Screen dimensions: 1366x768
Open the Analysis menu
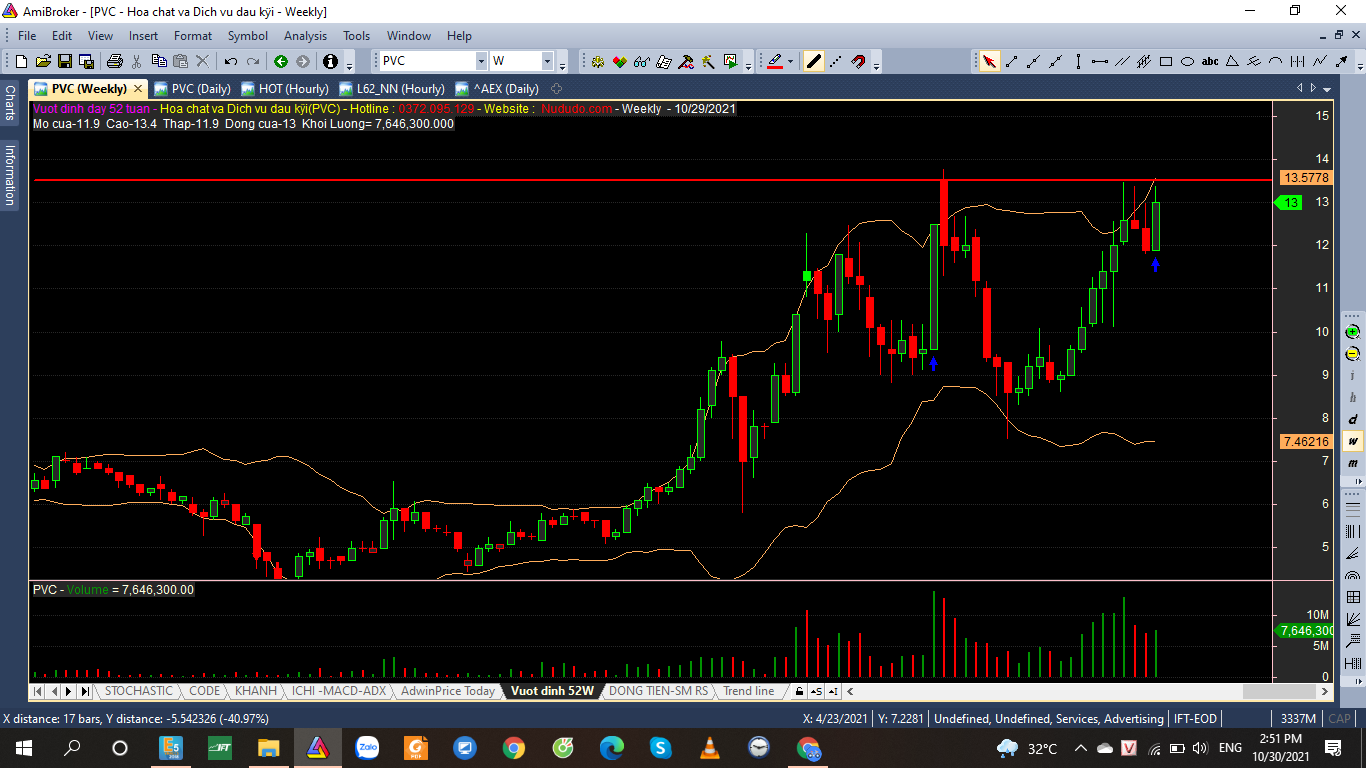coord(305,36)
